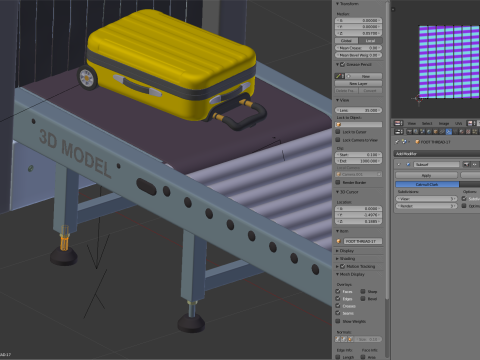
Task: Collapse the Subsurf modifier panel arrow
Action: (x=399, y=164)
